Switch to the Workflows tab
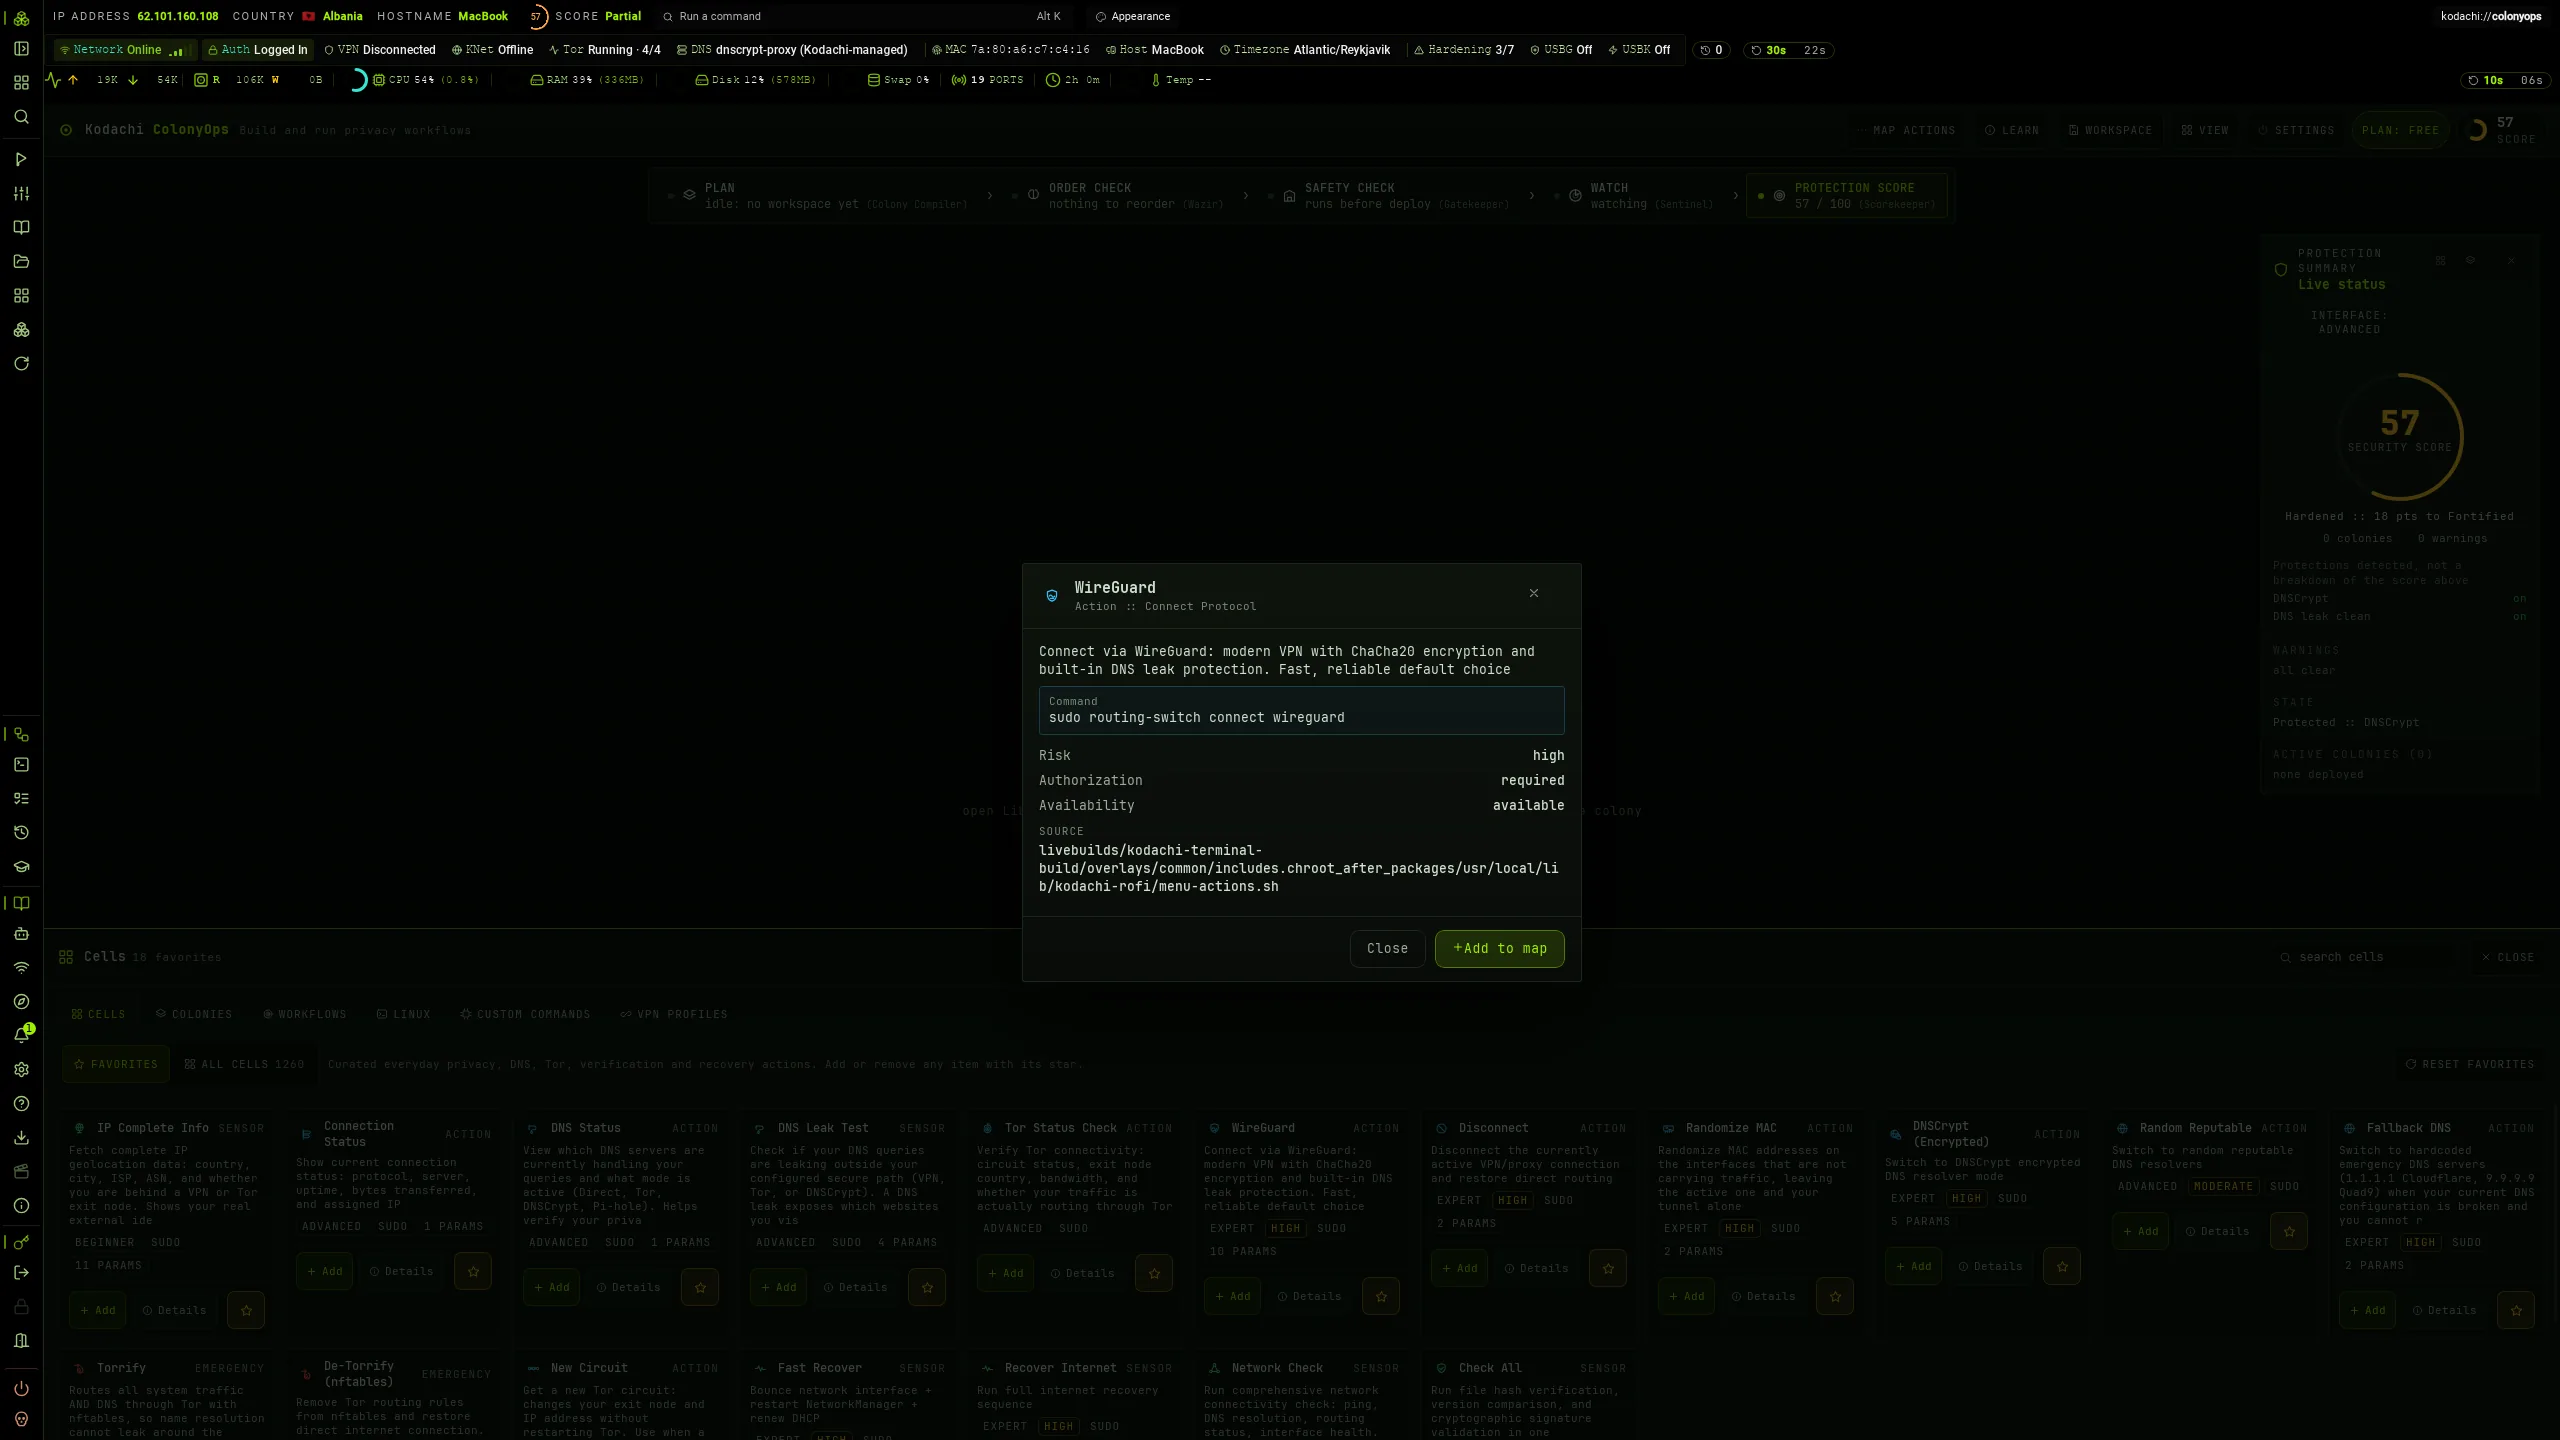Viewport: 2560px width, 1440px height. pos(305,1015)
